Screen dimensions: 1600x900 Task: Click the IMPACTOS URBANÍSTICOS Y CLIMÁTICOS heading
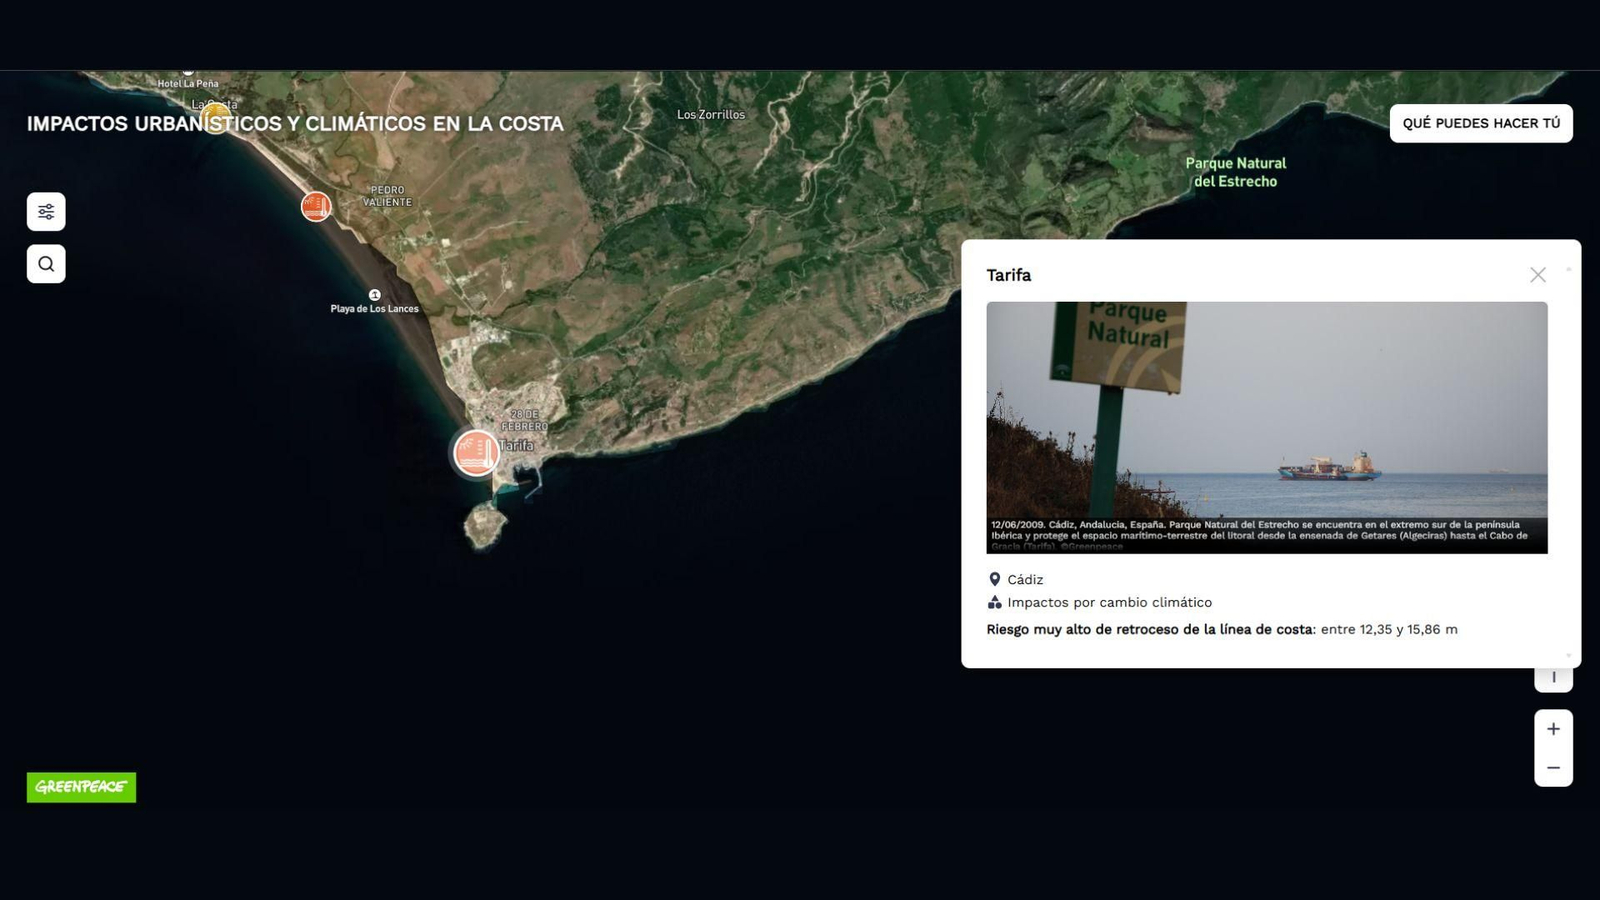[x=295, y=124]
